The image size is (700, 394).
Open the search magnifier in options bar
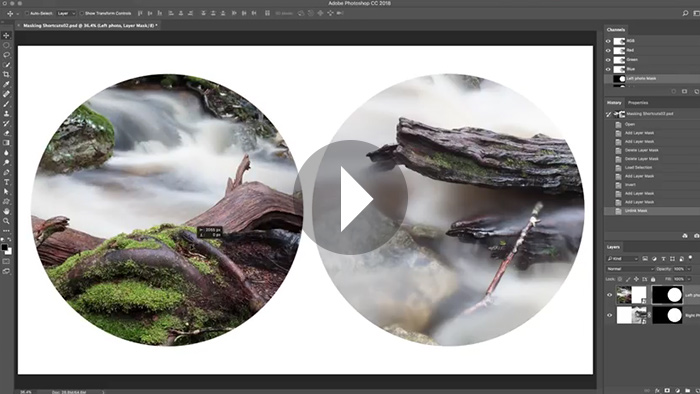[685, 13]
